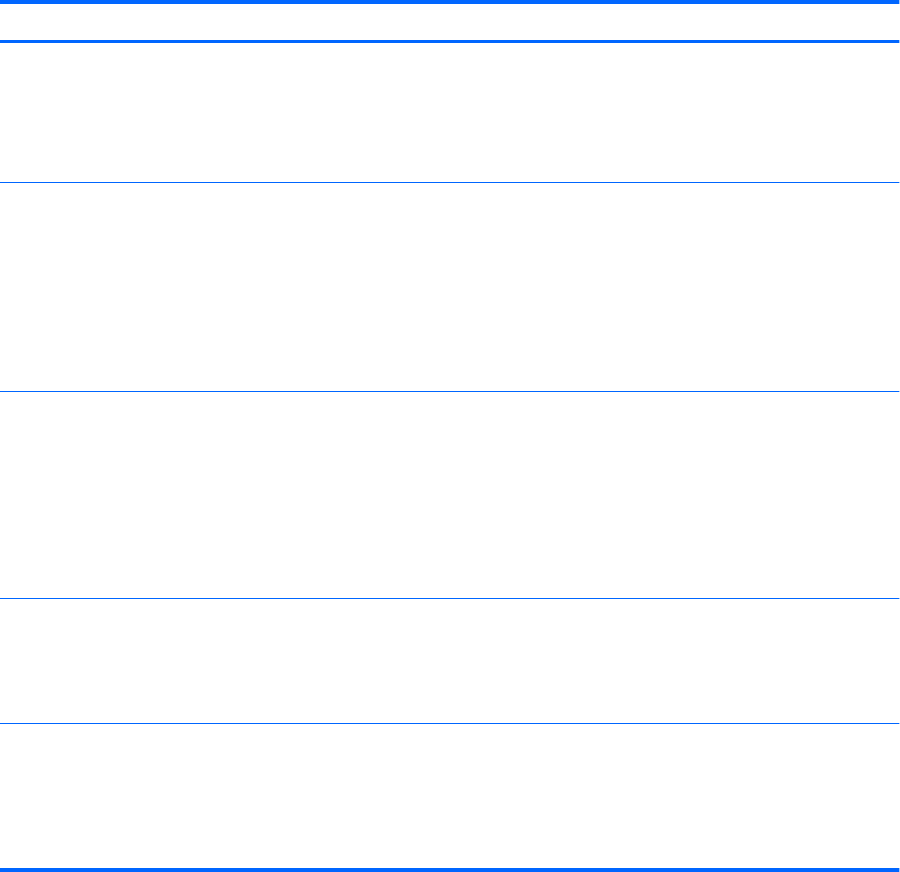Click the thin divider below the third row
The width and height of the screenshot is (900, 872).
point(450,599)
